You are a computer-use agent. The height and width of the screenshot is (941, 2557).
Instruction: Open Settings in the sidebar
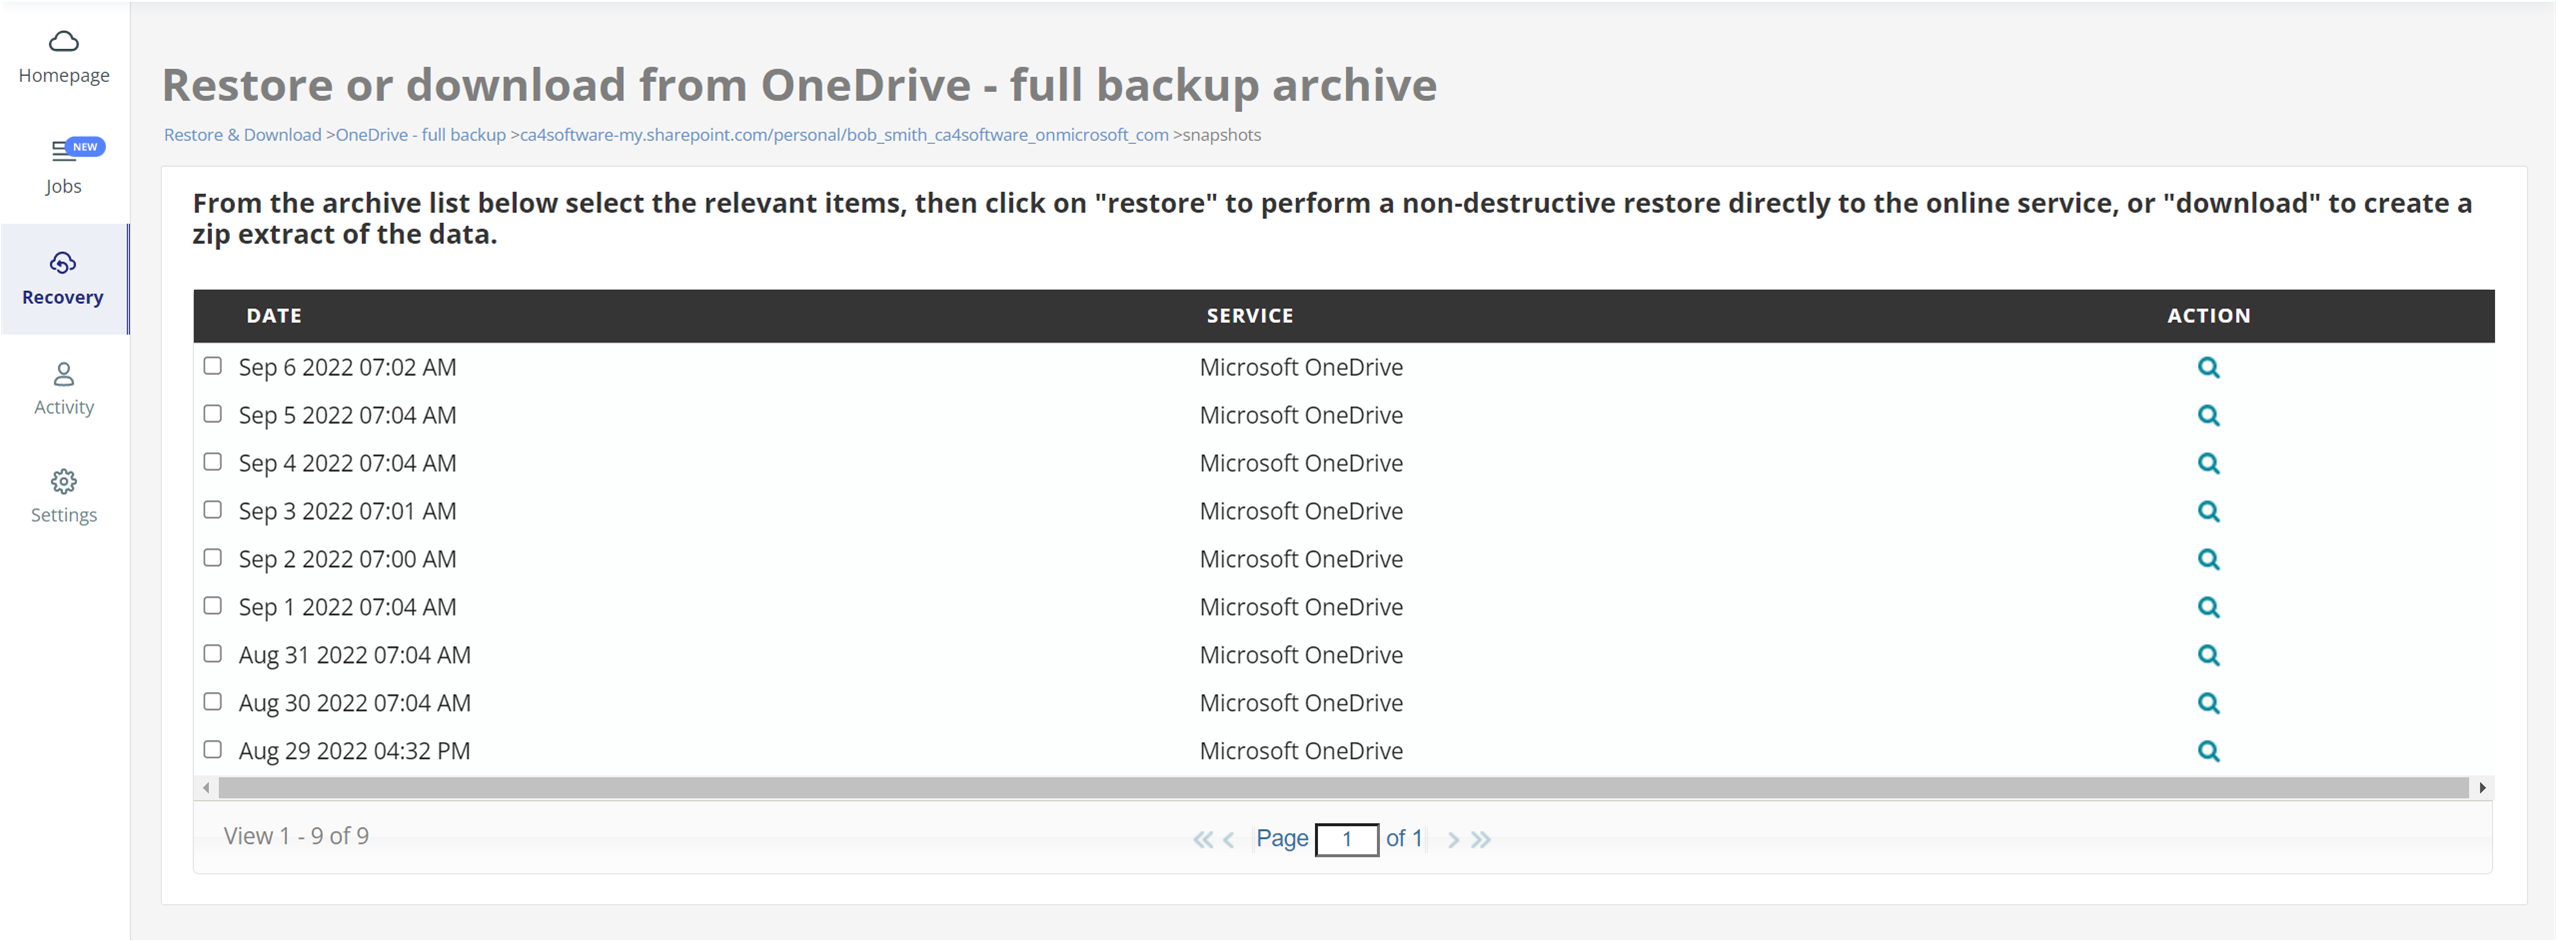[x=64, y=497]
